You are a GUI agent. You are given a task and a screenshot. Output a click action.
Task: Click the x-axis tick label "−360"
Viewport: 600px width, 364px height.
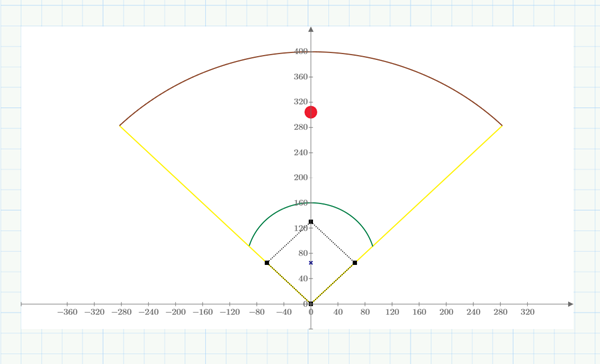[67, 312]
